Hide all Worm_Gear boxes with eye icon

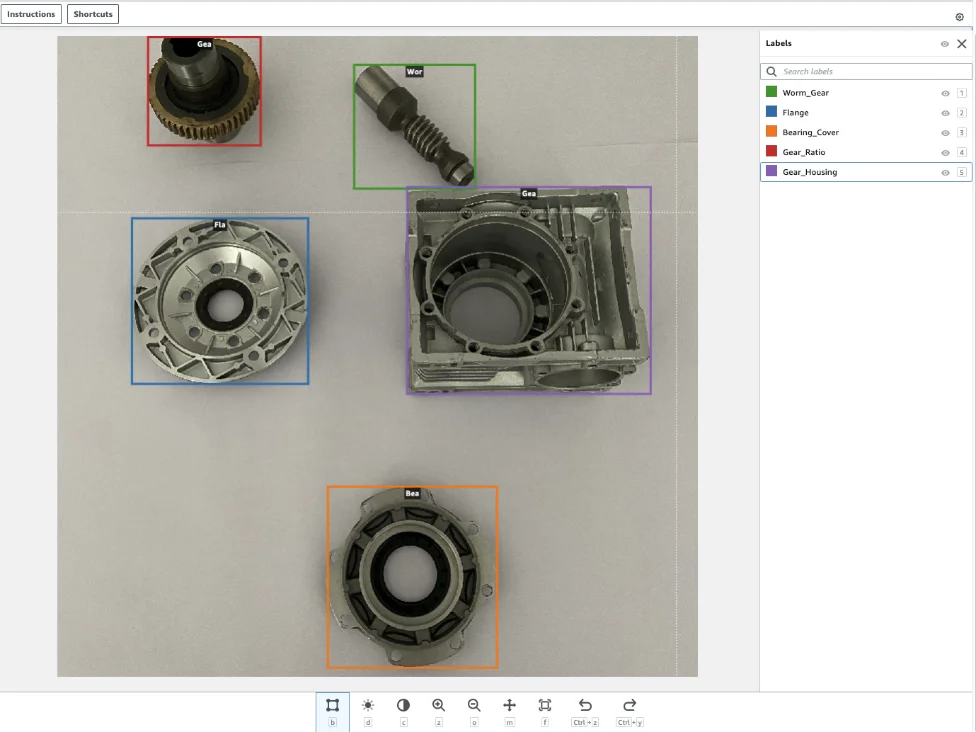tap(945, 93)
